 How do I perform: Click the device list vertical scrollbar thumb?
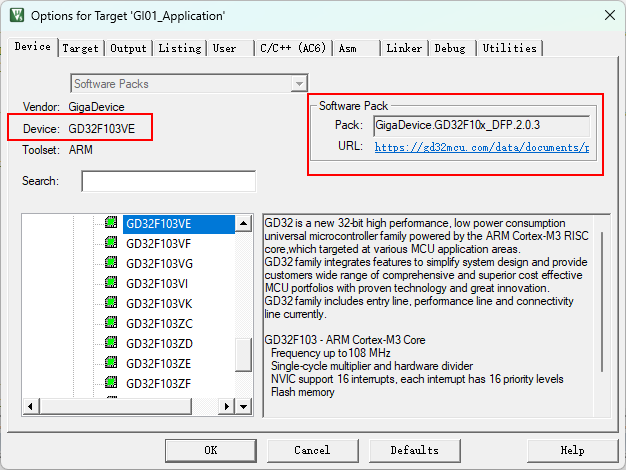click(x=243, y=355)
